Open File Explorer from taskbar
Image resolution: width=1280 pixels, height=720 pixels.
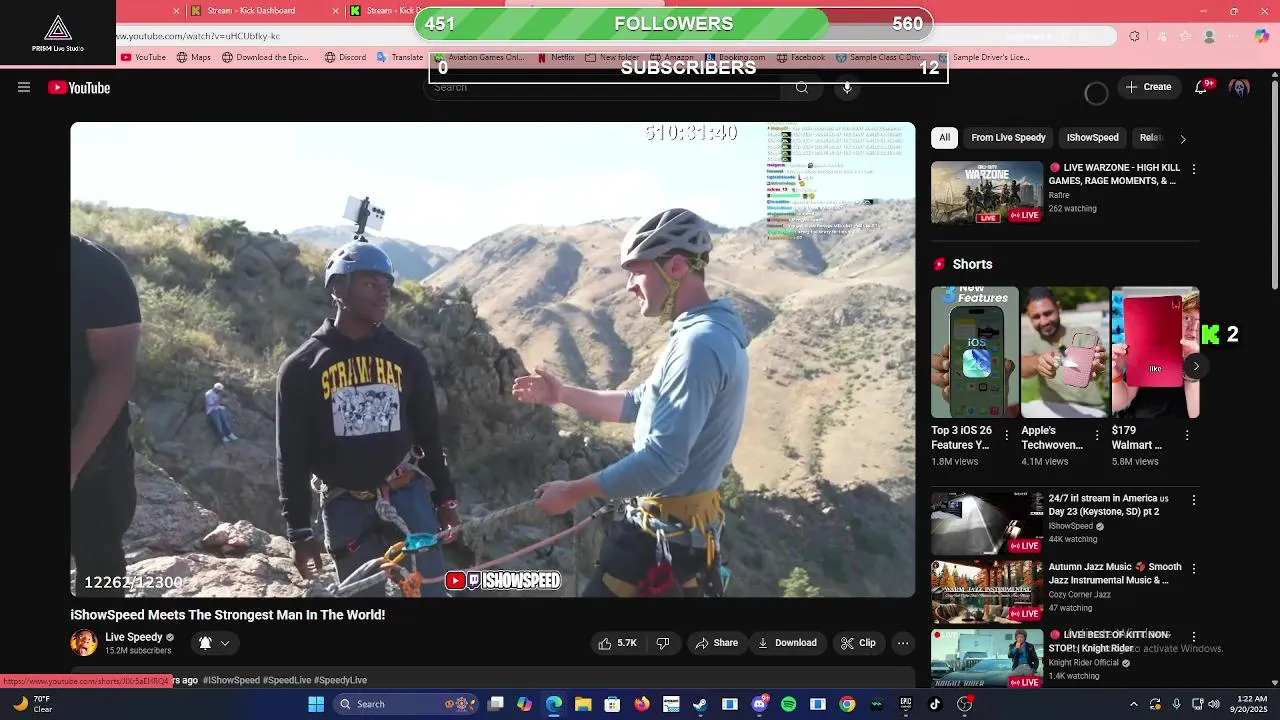(x=583, y=704)
